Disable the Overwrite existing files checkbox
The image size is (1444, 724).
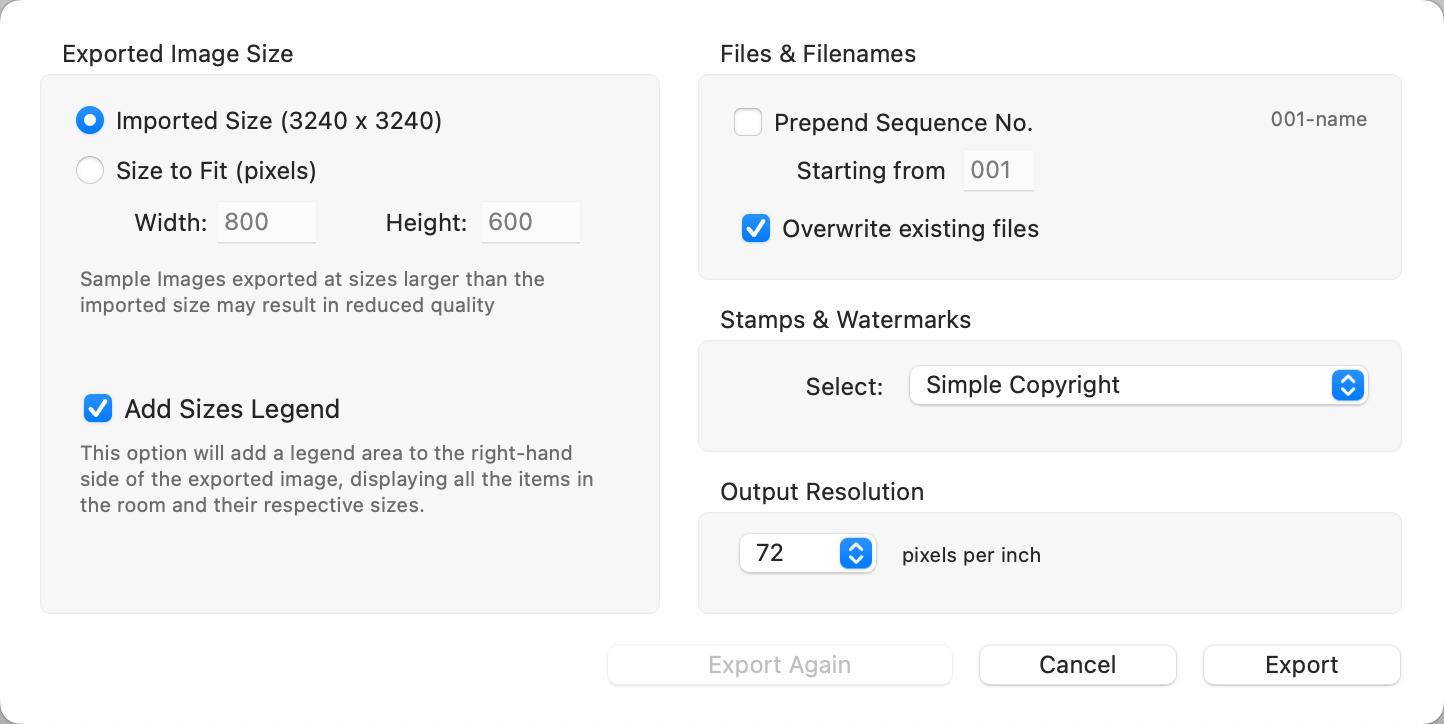pos(756,229)
